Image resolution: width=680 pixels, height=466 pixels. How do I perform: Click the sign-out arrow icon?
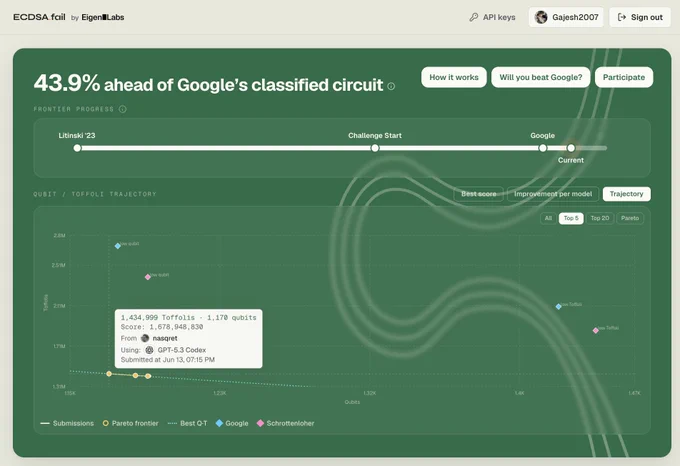tap(621, 17)
